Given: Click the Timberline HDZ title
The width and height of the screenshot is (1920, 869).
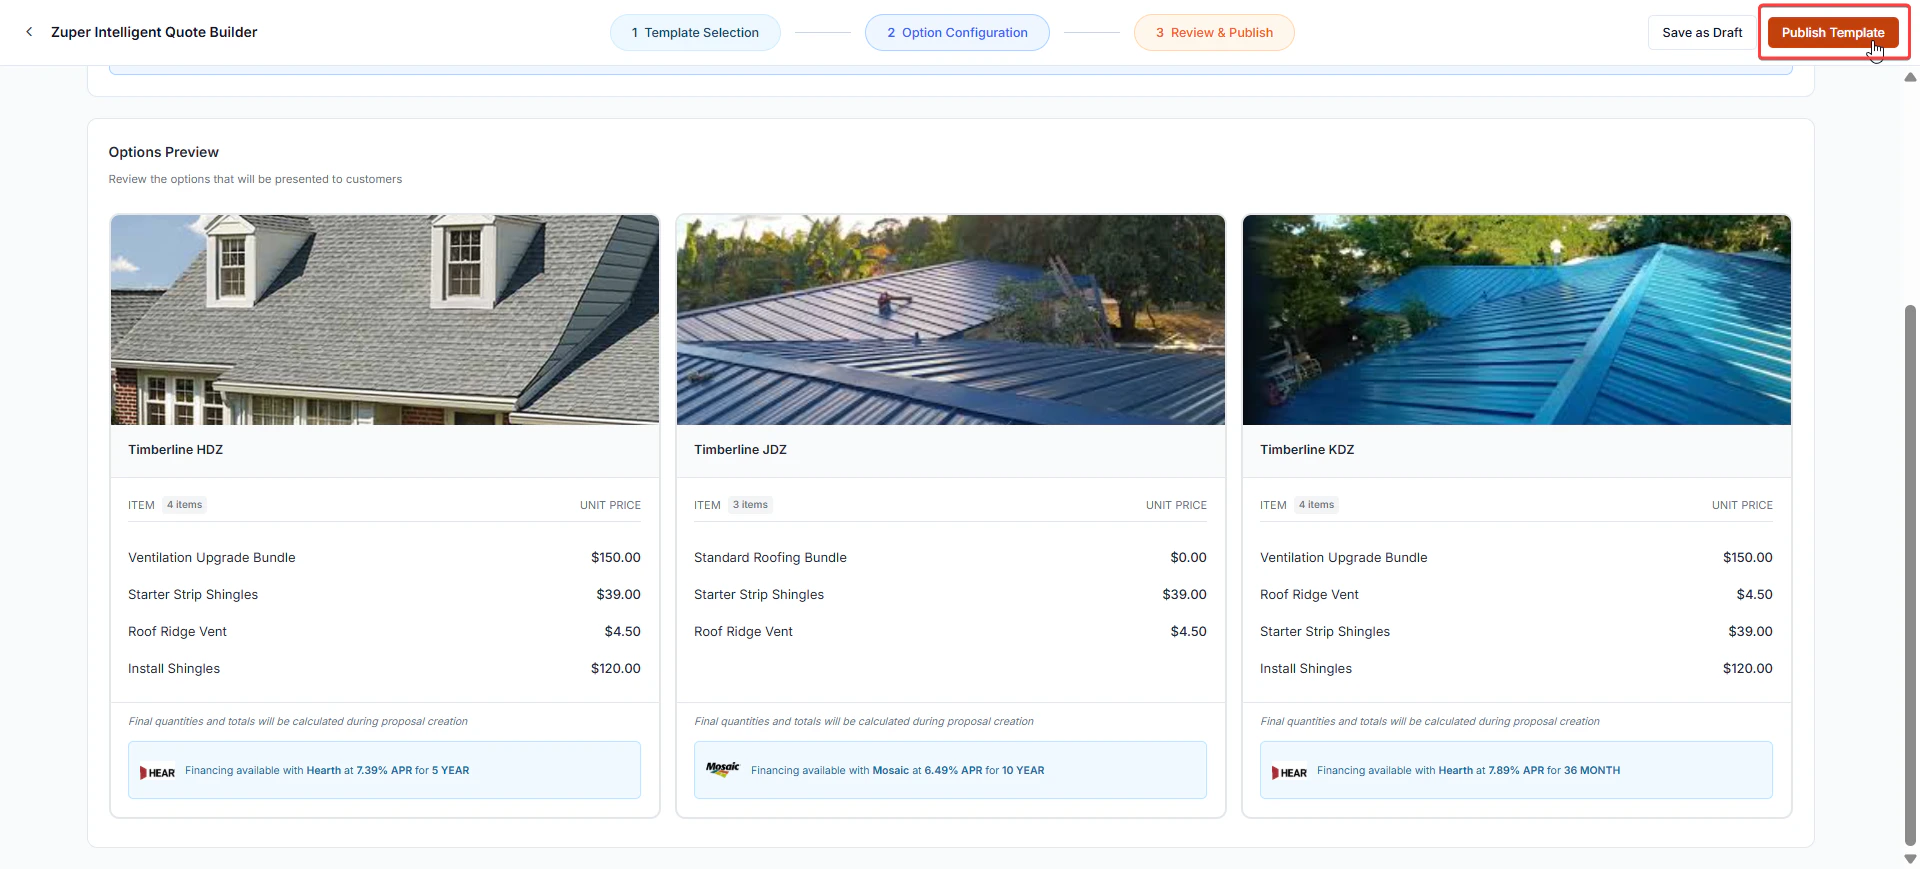Looking at the screenshot, I should click(x=176, y=450).
